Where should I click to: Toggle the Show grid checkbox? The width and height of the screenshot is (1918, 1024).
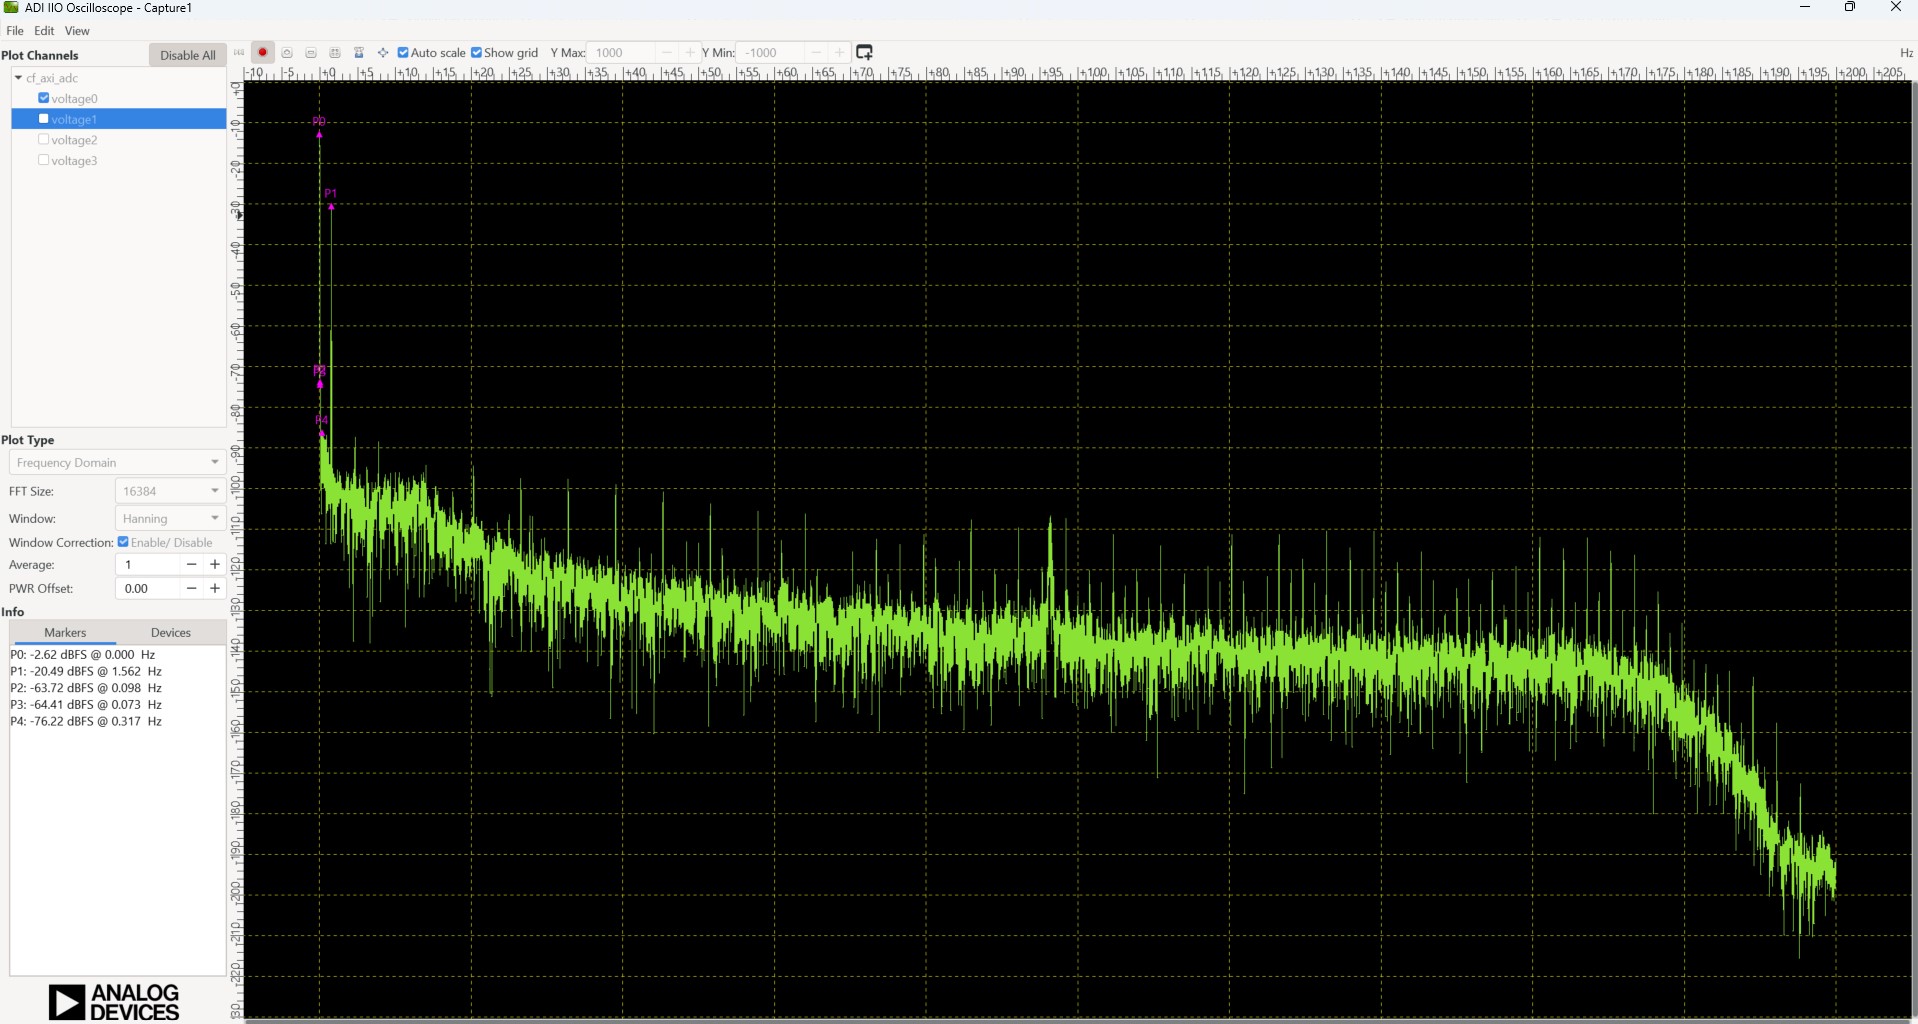pyautogui.click(x=477, y=53)
